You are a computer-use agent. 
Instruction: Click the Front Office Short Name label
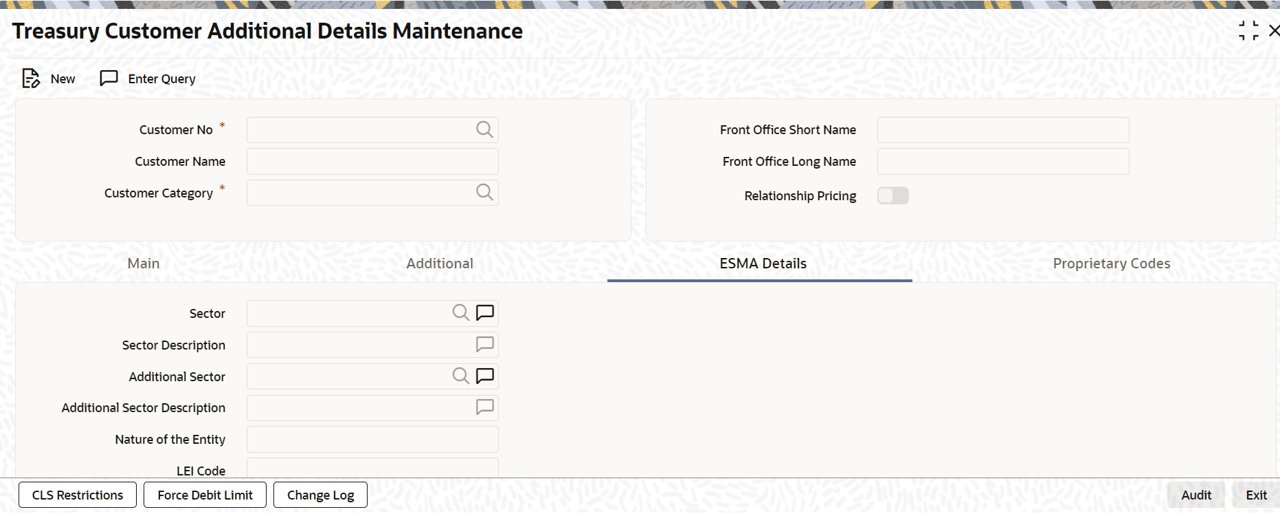coord(788,129)
